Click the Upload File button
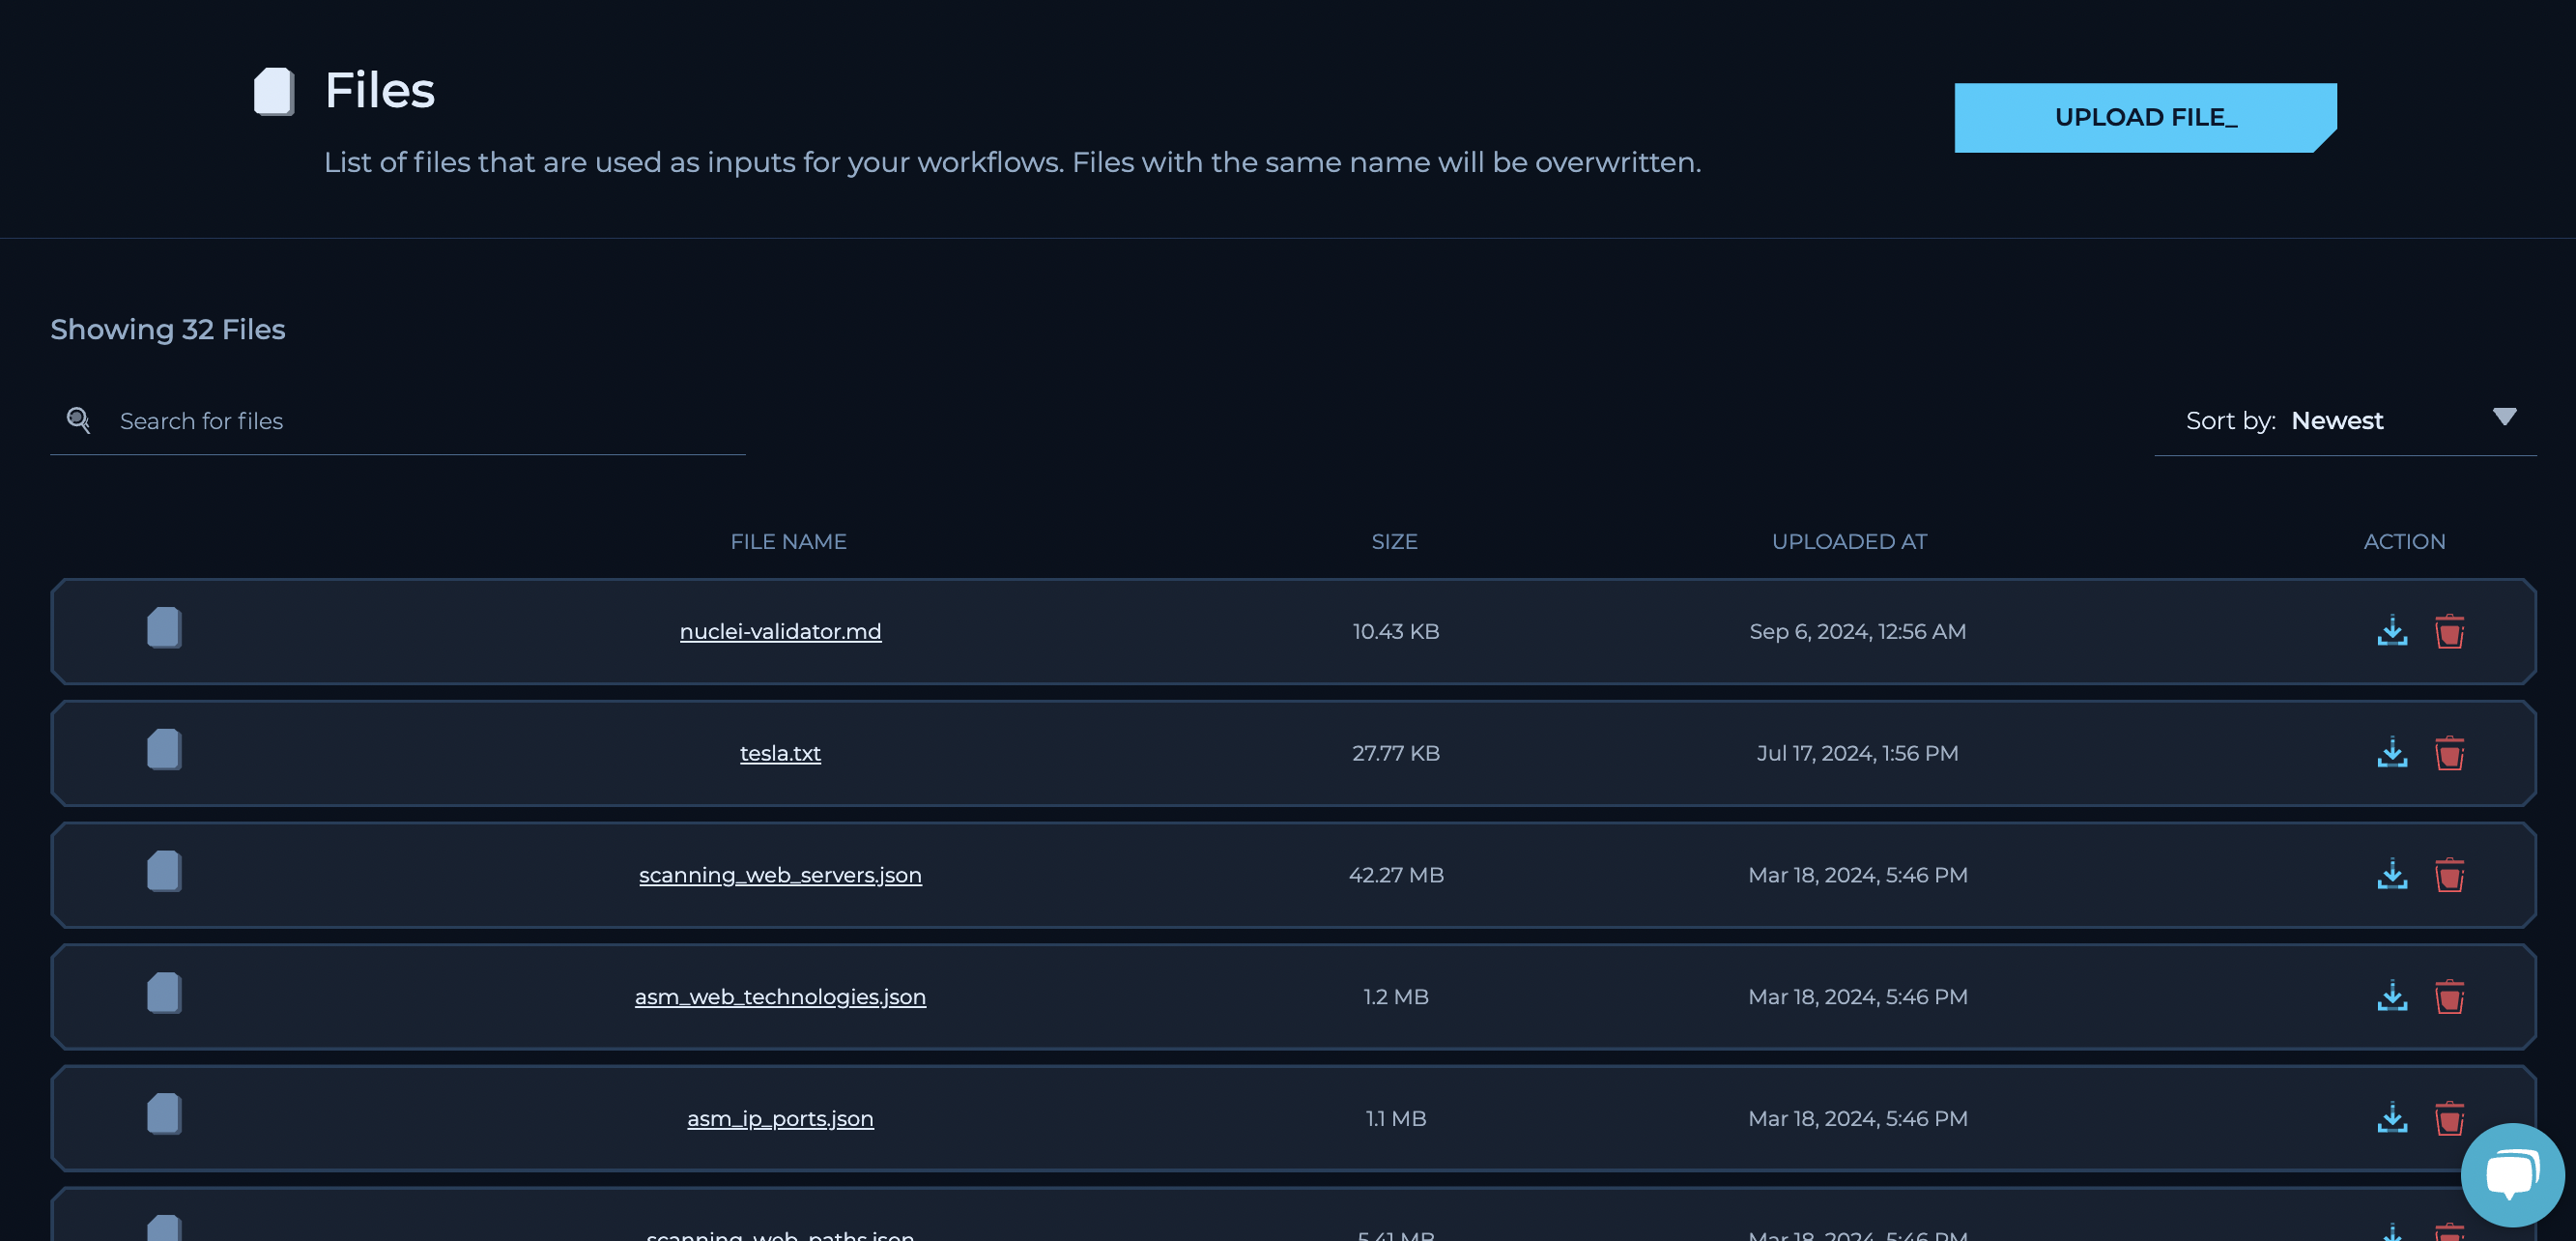Screen dimensions: 2576x1241 (2145, 117)
